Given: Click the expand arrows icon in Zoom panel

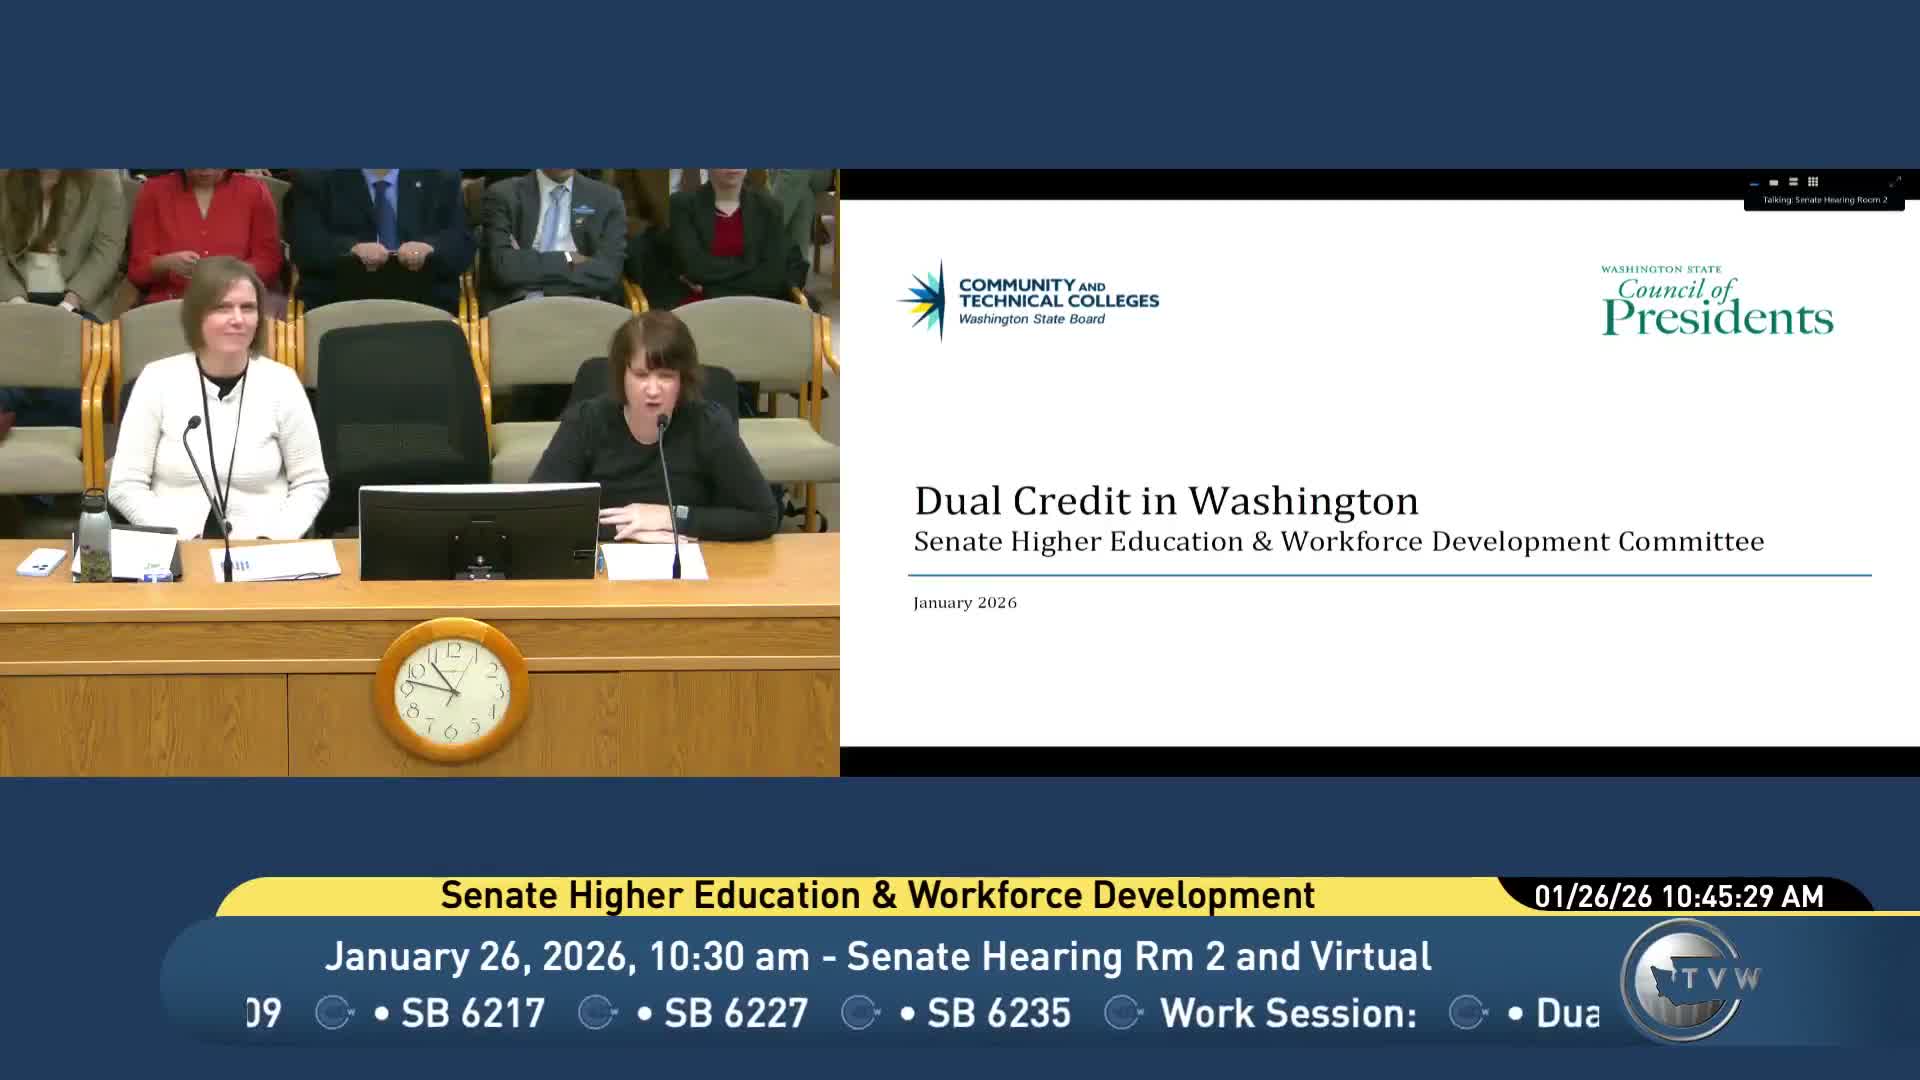Looking at the screenshot, I should (1894, 182).
